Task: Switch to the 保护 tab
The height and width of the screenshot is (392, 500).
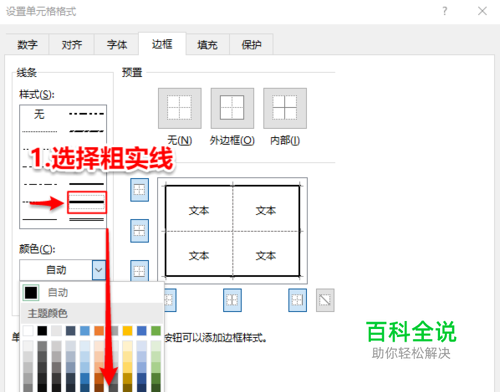Action: (252, 44)
